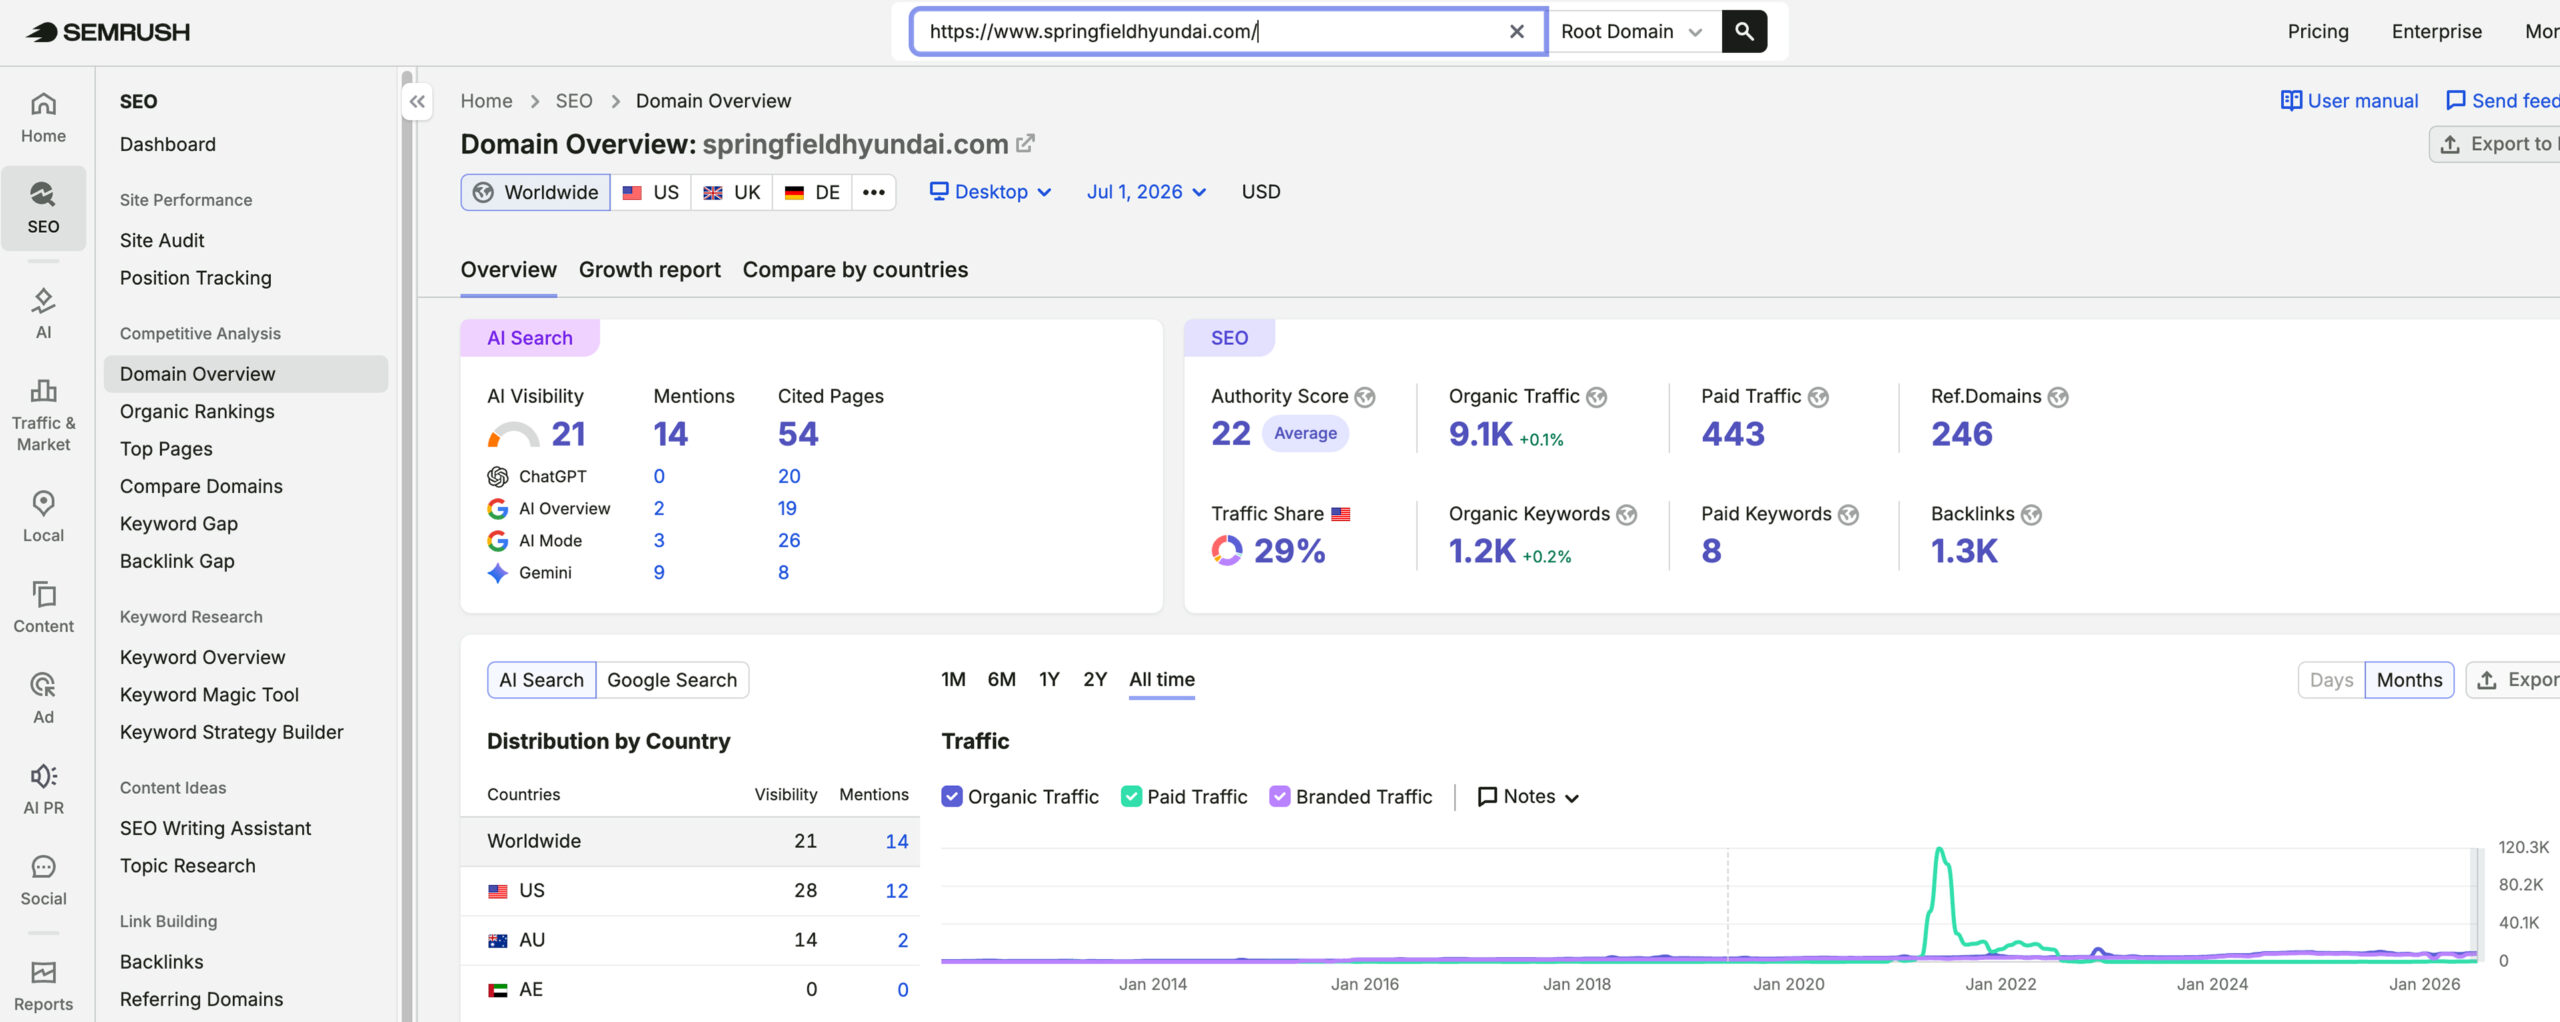Viewport: 2560px width, 1022px height.
Task: Open the Content rail section
Action: (x=43, y=607)
